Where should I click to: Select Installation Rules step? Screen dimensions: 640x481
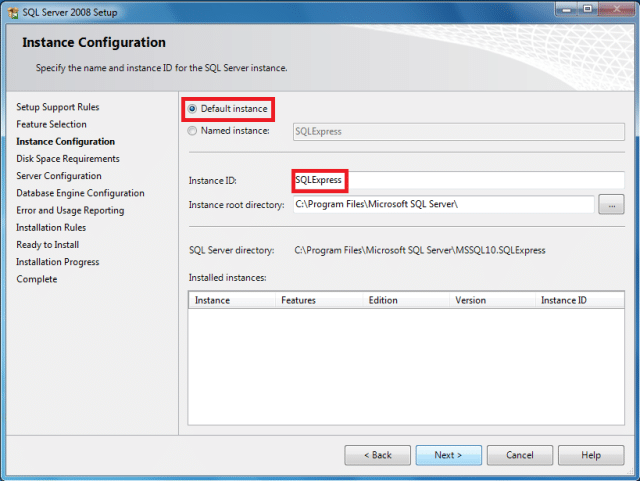point(51,227)
